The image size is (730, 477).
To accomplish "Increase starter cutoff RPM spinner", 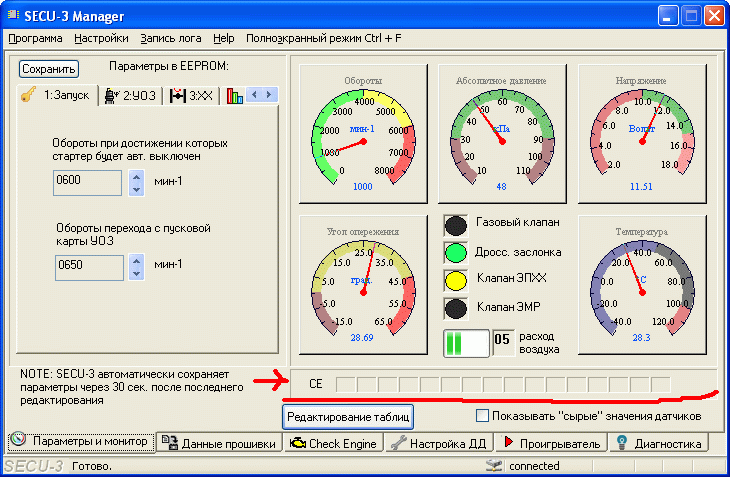I will [137, 177].
